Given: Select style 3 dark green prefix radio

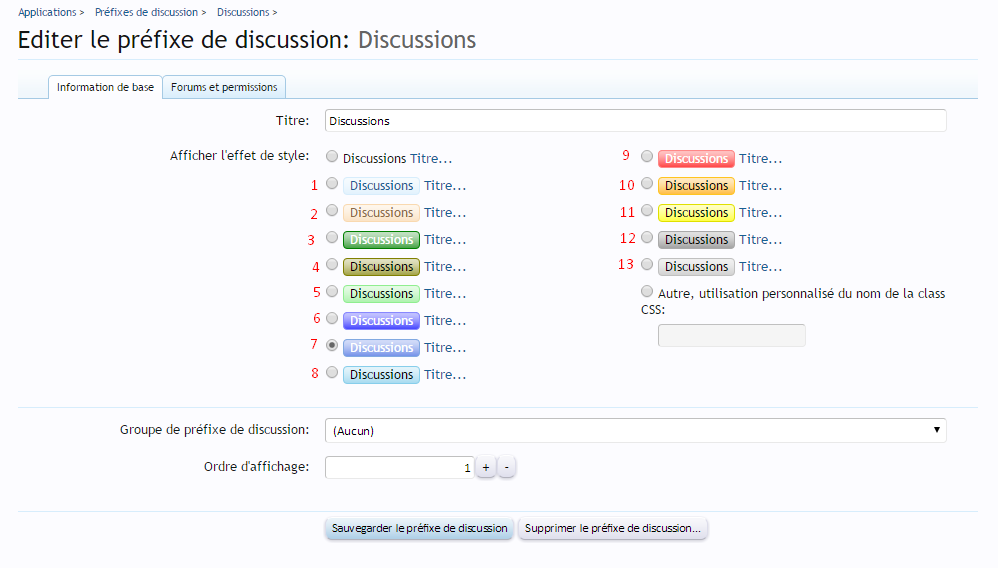Looking at the screenshot, I should 332,239.
